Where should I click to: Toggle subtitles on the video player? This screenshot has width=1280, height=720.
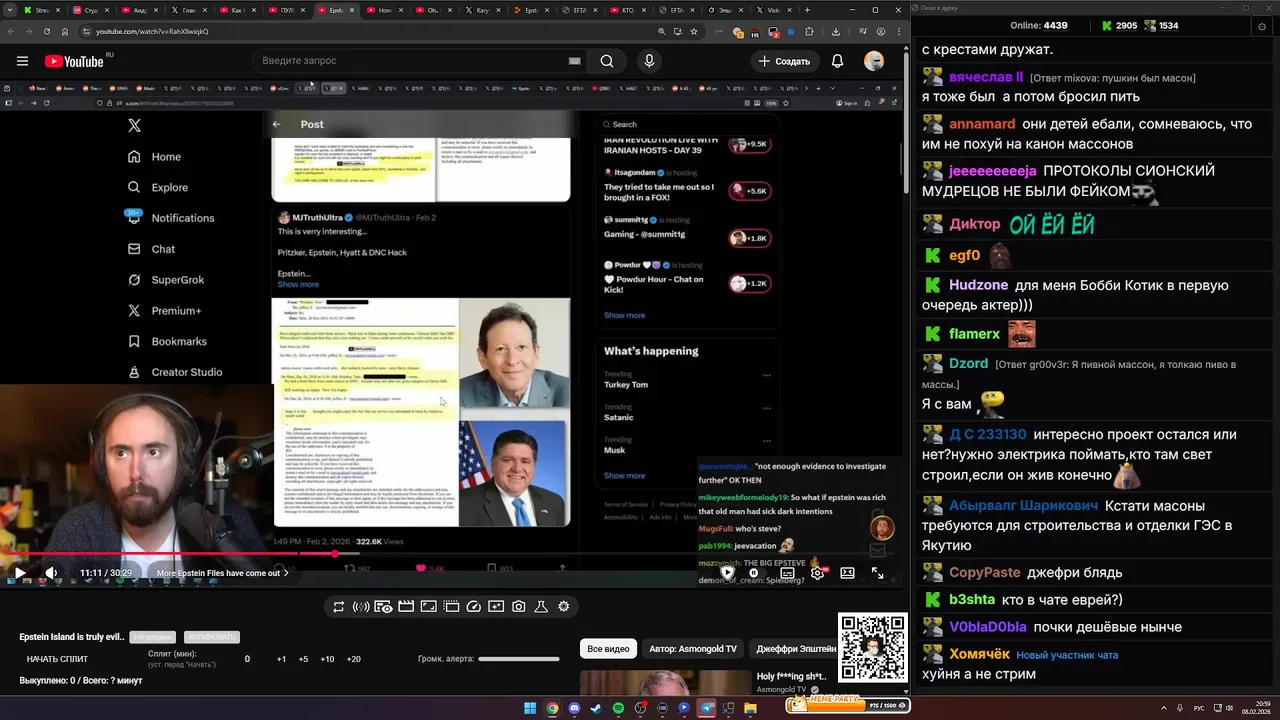pos(787,573)
